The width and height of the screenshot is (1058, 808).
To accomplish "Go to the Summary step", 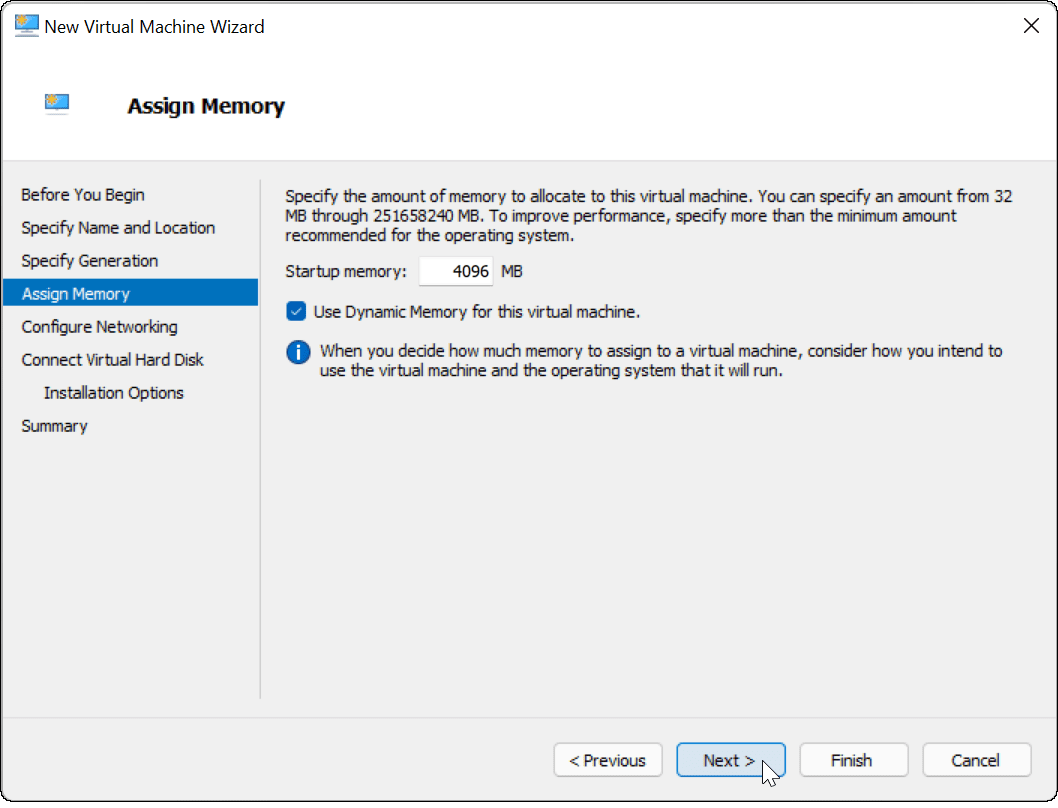I will 54,426.
